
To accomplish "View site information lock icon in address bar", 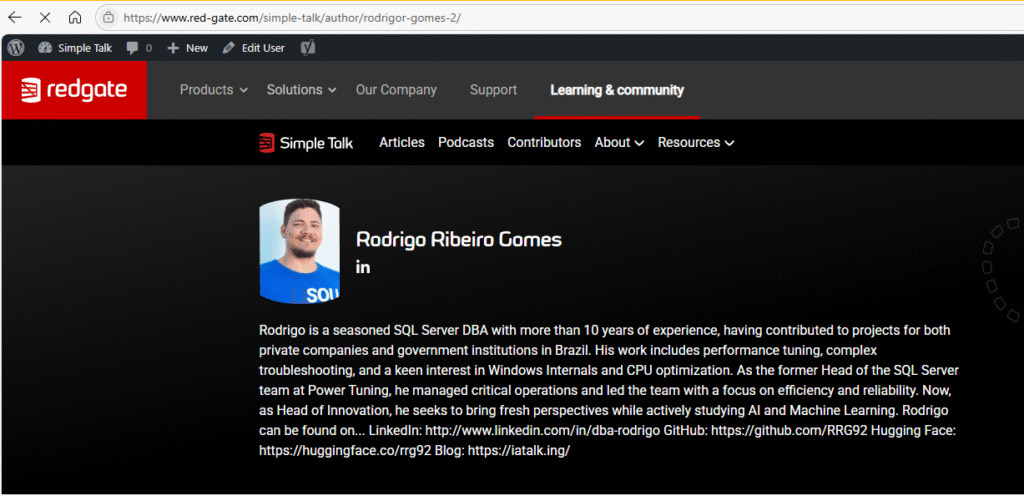I will 109,18.
